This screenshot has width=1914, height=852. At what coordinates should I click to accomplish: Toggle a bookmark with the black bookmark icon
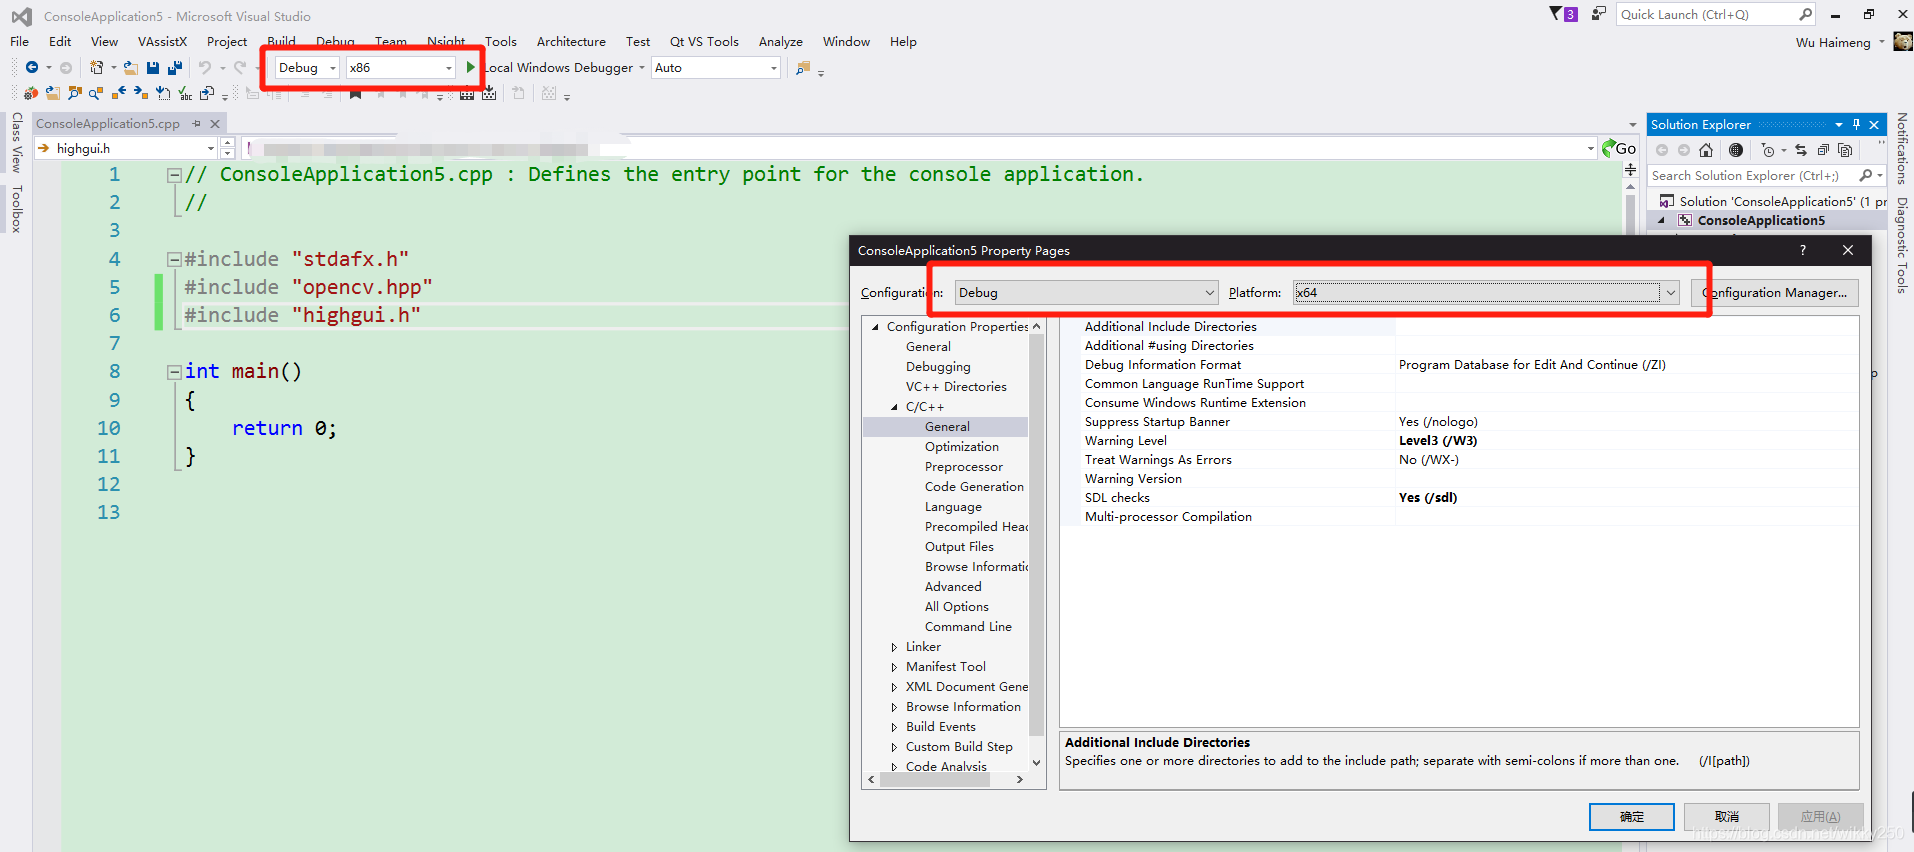coord(355,94)
